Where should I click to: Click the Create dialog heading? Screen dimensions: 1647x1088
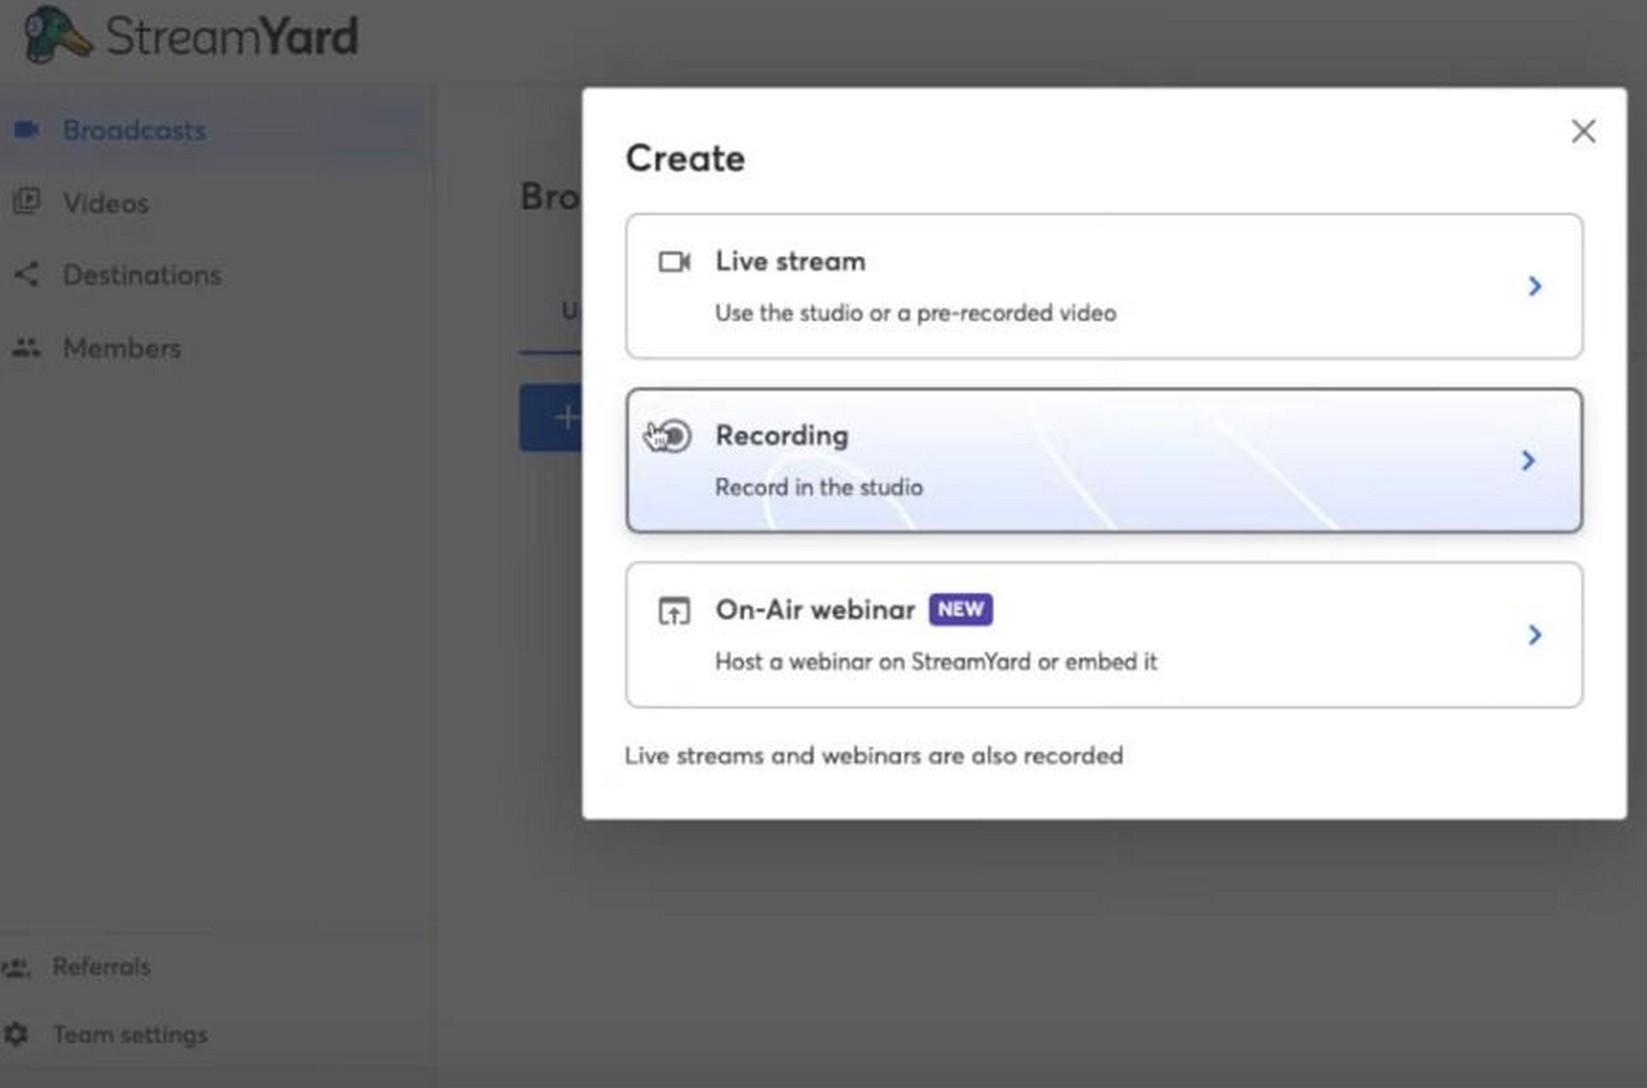(x=685, y=158)
